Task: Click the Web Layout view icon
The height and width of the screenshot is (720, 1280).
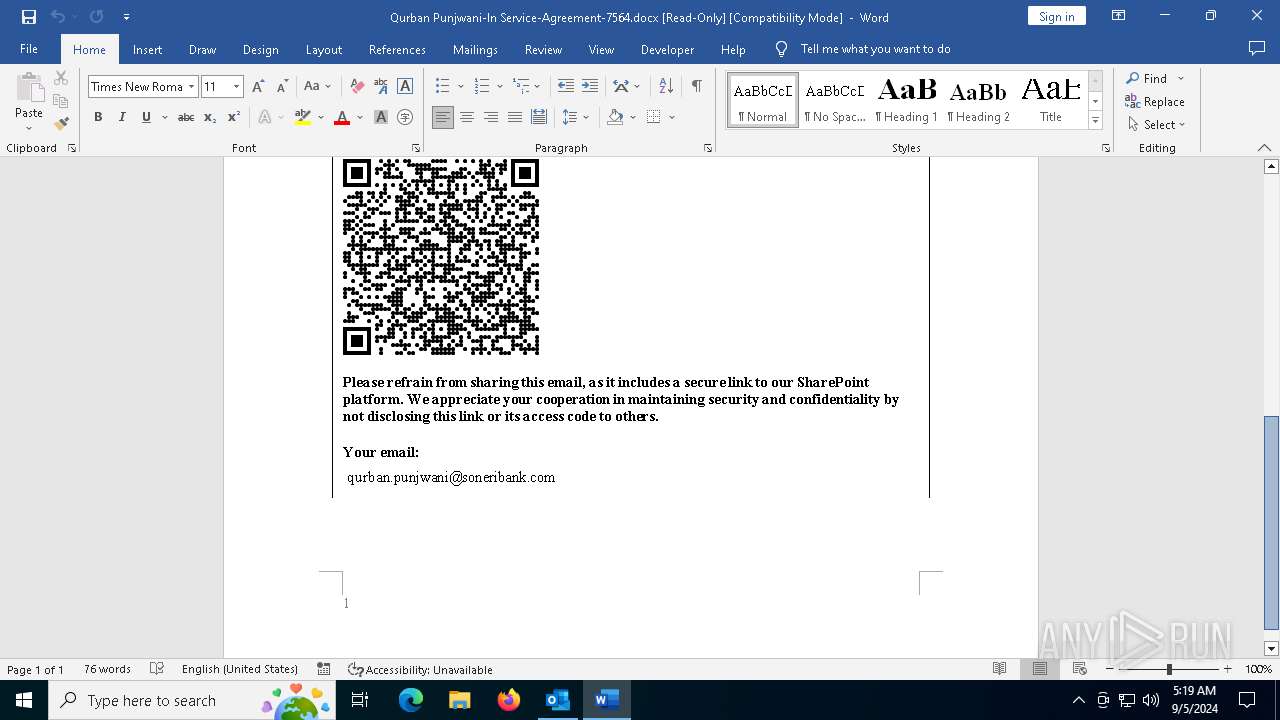Action: click(1079, 669)
